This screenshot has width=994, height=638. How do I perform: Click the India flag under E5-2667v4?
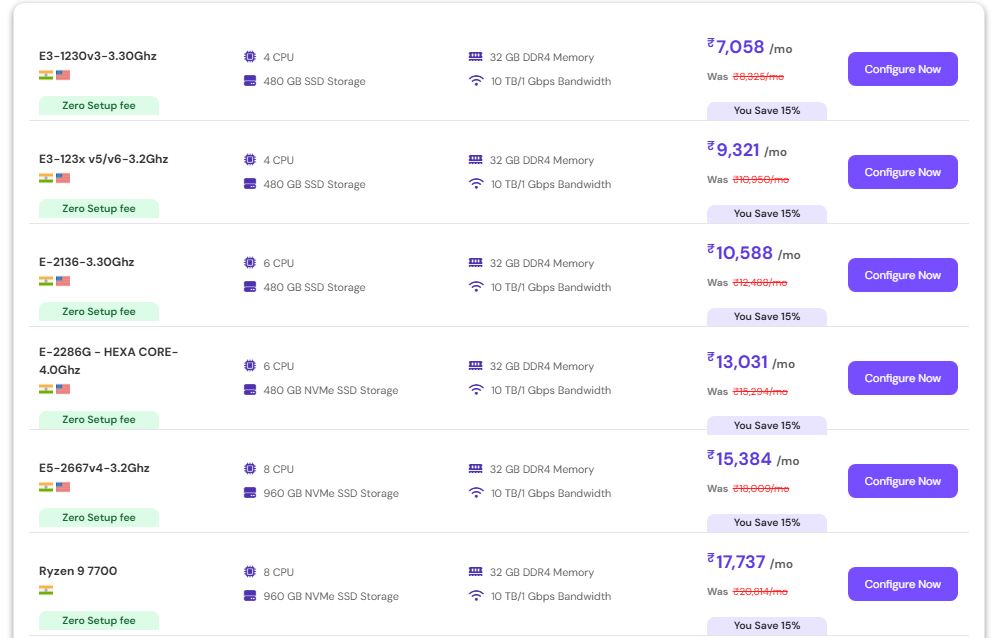tap(46, 487)
